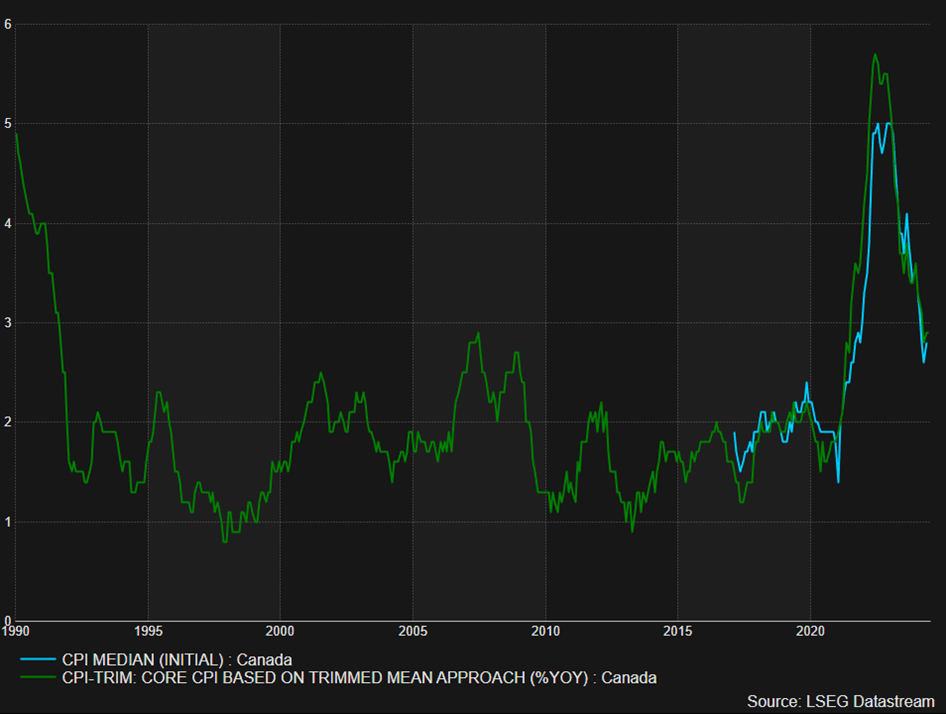This screenshot has width=946, height=714.
Task: Click the 1990 label on the x-axis
Action: point(15,631)
